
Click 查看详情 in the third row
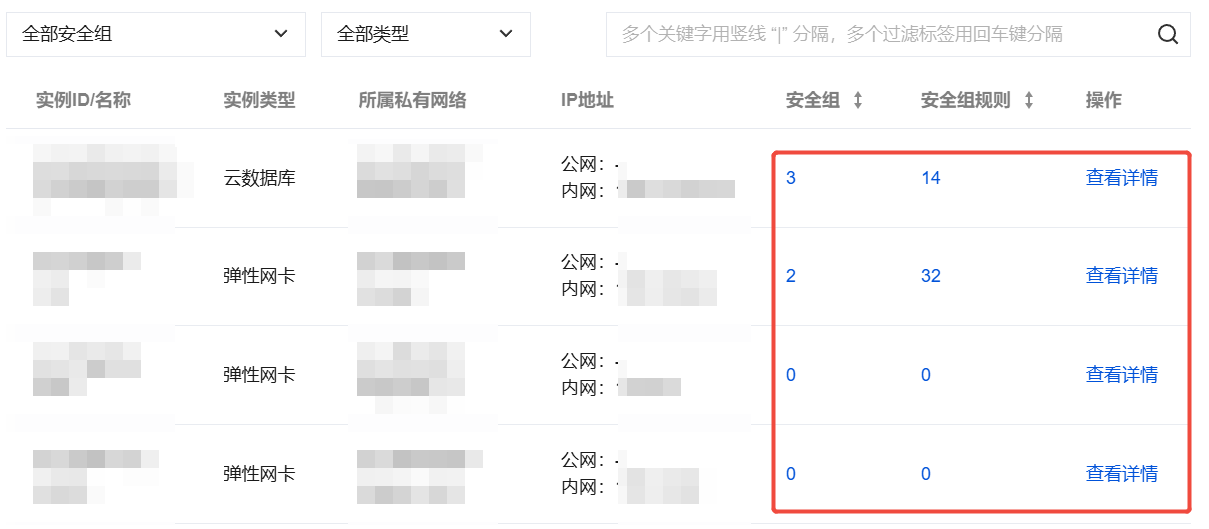1121,375
